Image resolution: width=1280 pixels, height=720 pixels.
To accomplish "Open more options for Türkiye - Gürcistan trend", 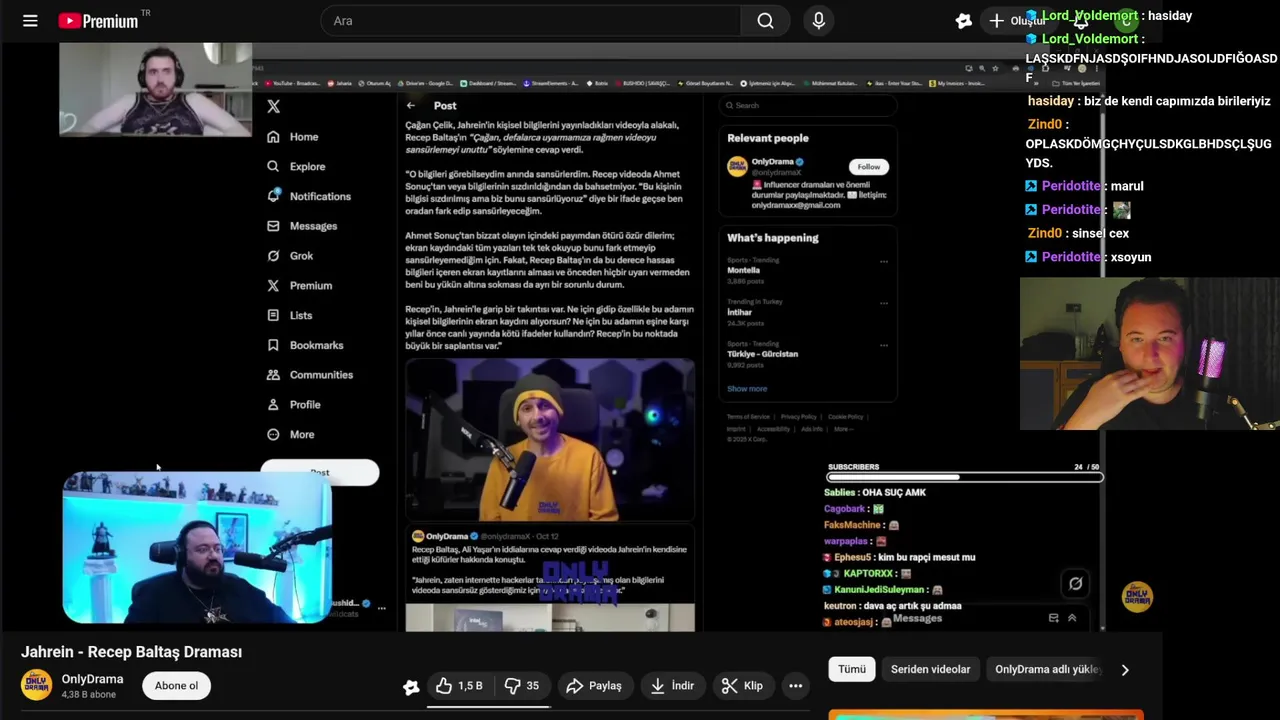I will 883,345.
